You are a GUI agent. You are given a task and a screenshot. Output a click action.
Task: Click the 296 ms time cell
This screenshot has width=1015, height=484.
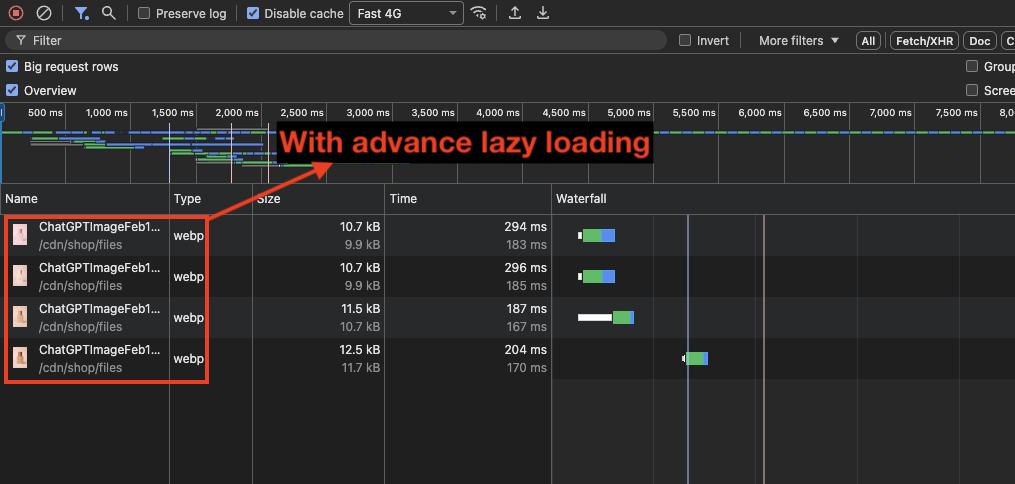[x=525, y=268]
